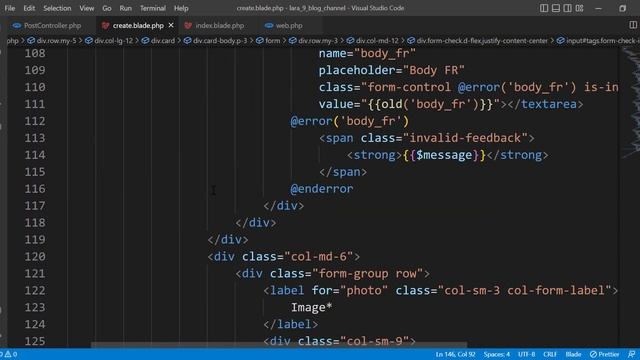Open div.col-lg-12 breadcrumb dropdown
Image resolution: width=640 pixels, height=360 pixels.
pos(109,41)
